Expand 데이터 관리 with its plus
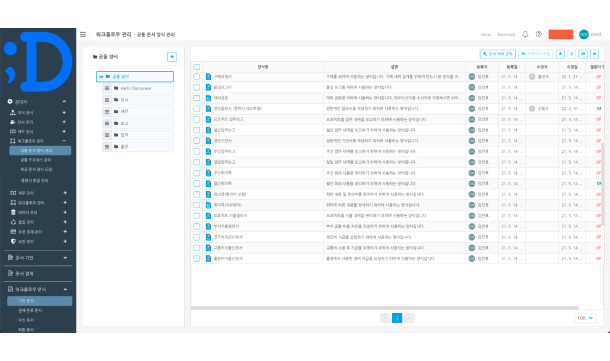610x361 pixels. [x=65, y=212]
